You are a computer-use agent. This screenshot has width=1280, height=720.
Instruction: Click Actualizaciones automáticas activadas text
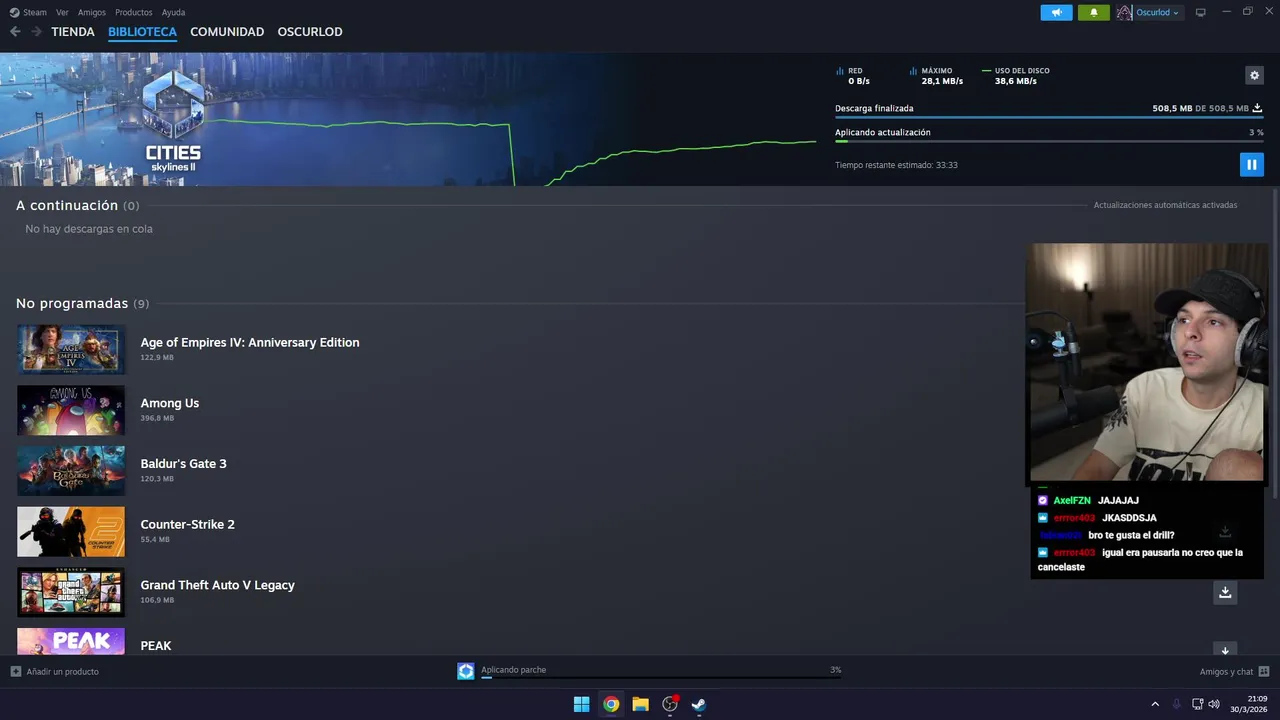pyautogui.click(x=1165, y=205)
